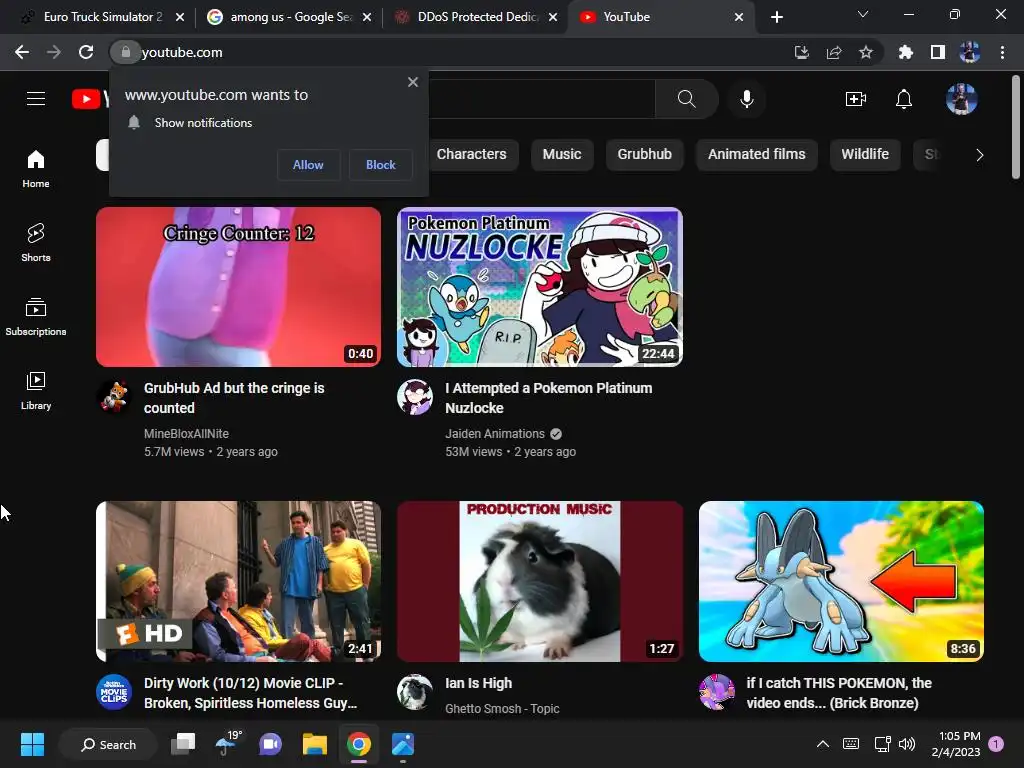The height and width of the screenshot is (768, 1024).
Task: Go to Home in sidebar
Action: pos(36,168)
